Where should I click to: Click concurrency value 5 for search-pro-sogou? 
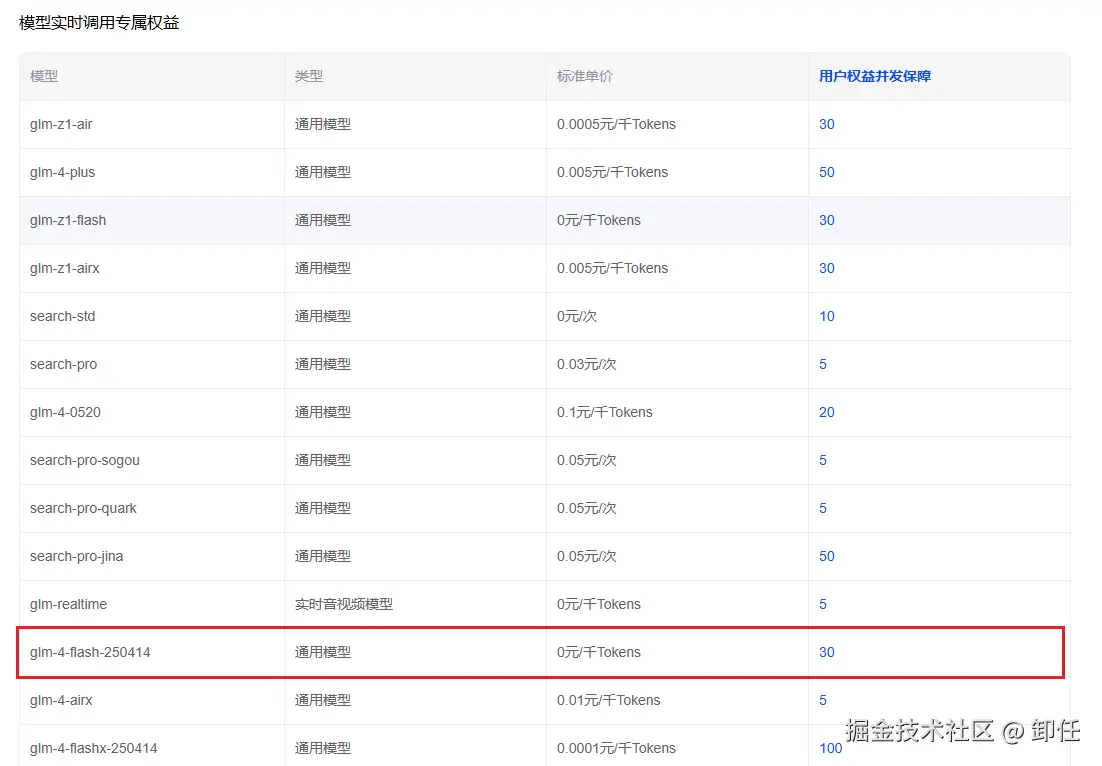823,460
